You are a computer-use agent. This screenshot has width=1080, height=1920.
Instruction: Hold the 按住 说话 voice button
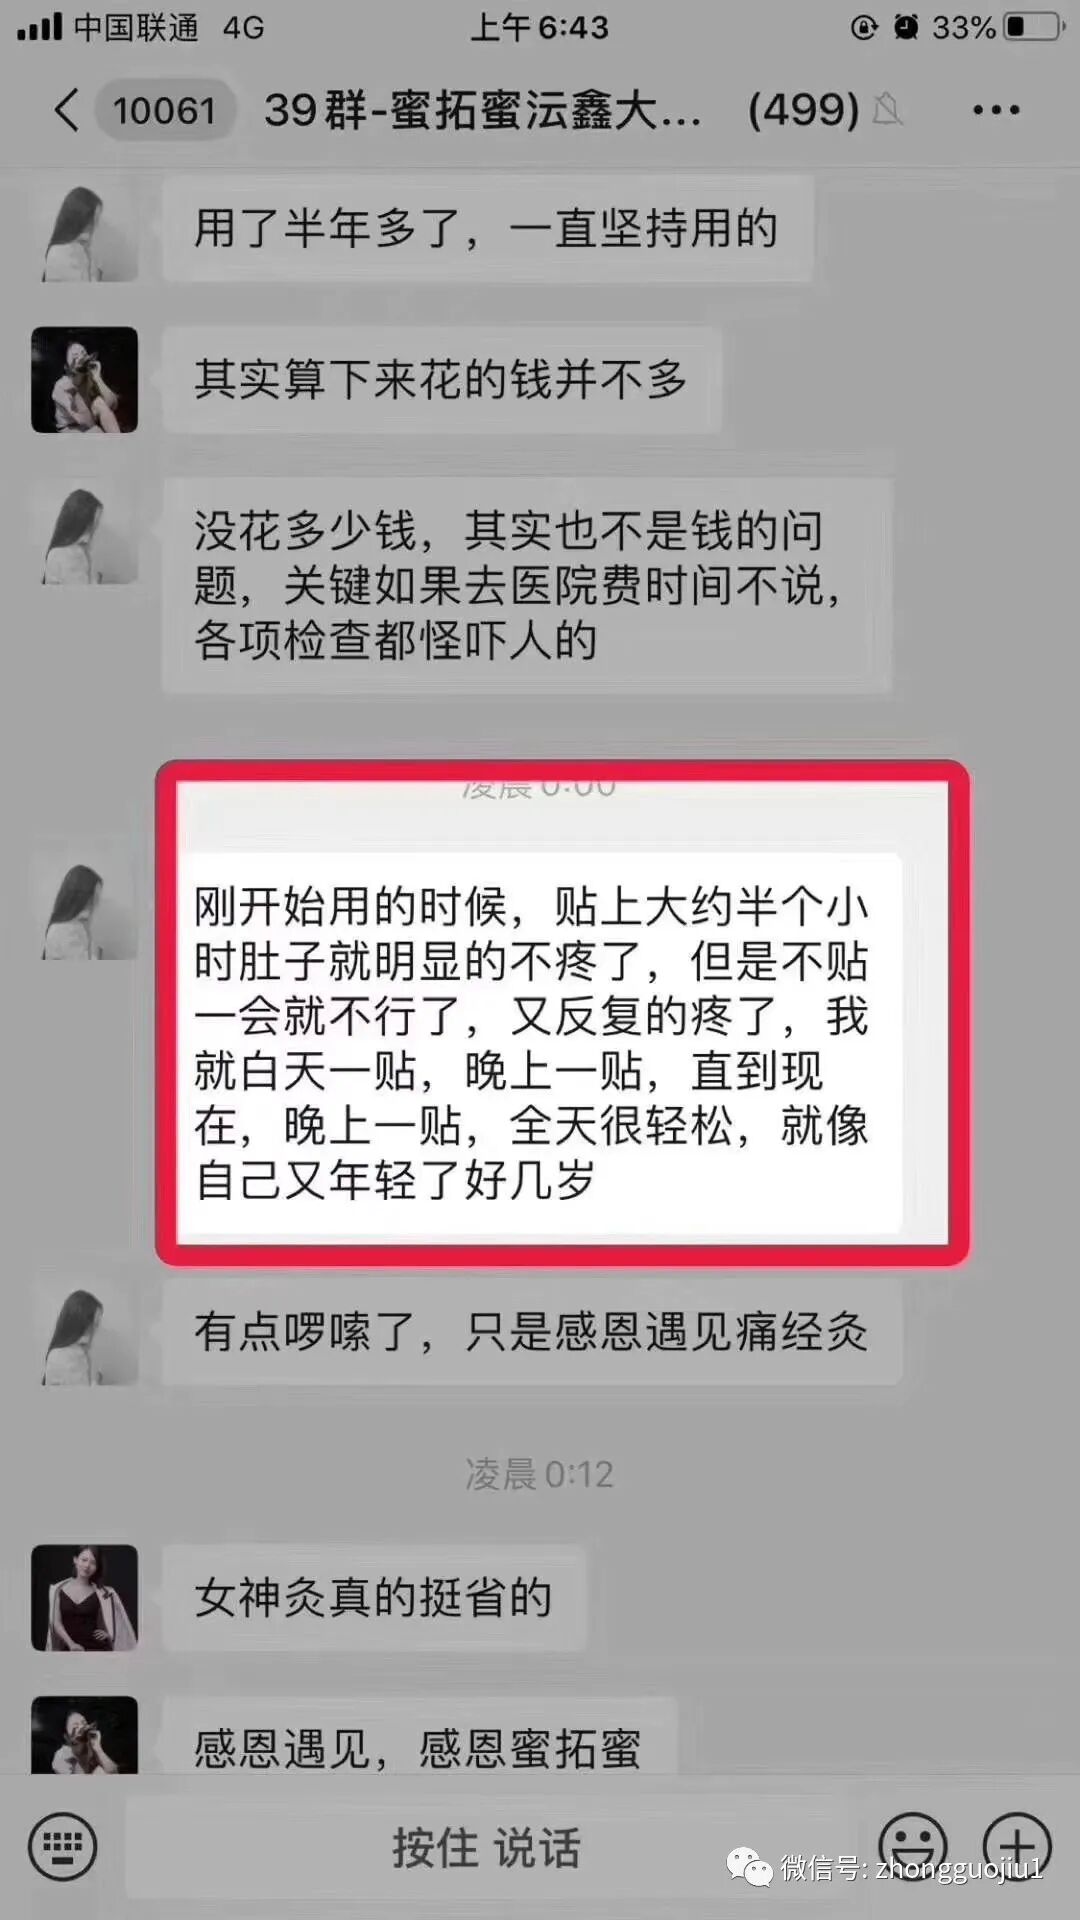click(x=487, y=1846)
